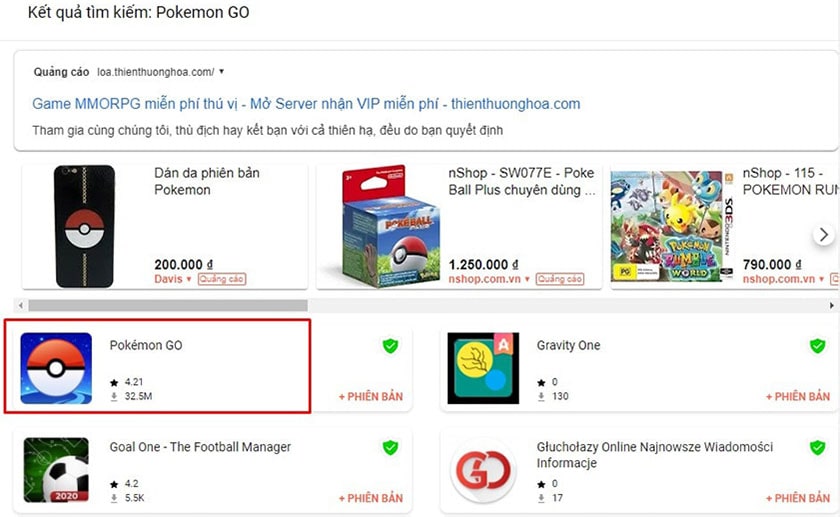Advance the product carousel with right chevron
Viewport: 840px width, 517px height.
click(x=823, y=235)
